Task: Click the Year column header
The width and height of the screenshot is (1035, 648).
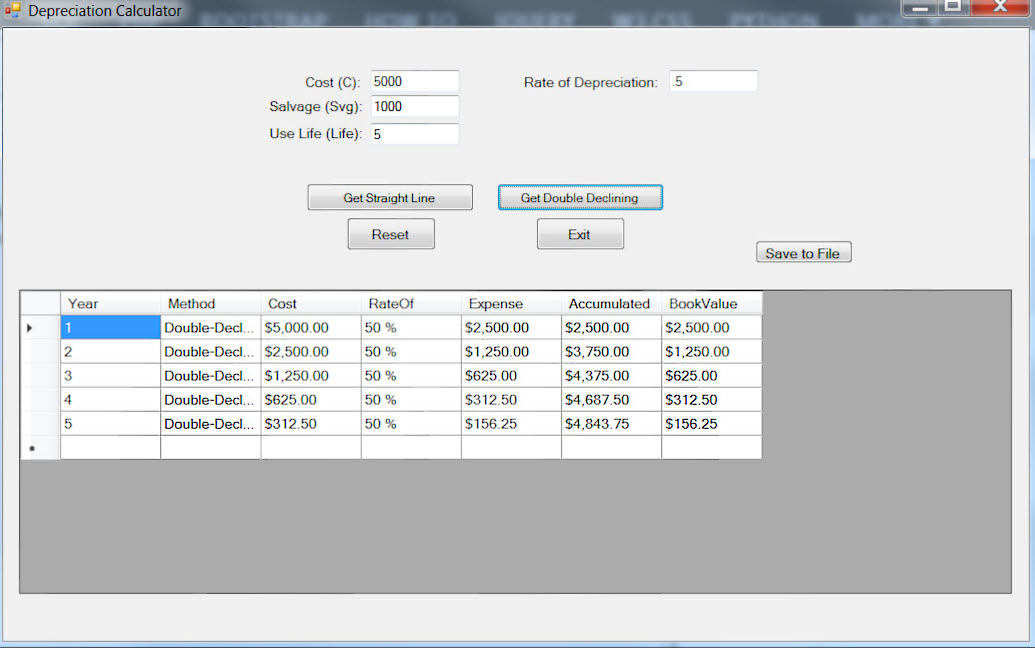Action: point(110,303)
